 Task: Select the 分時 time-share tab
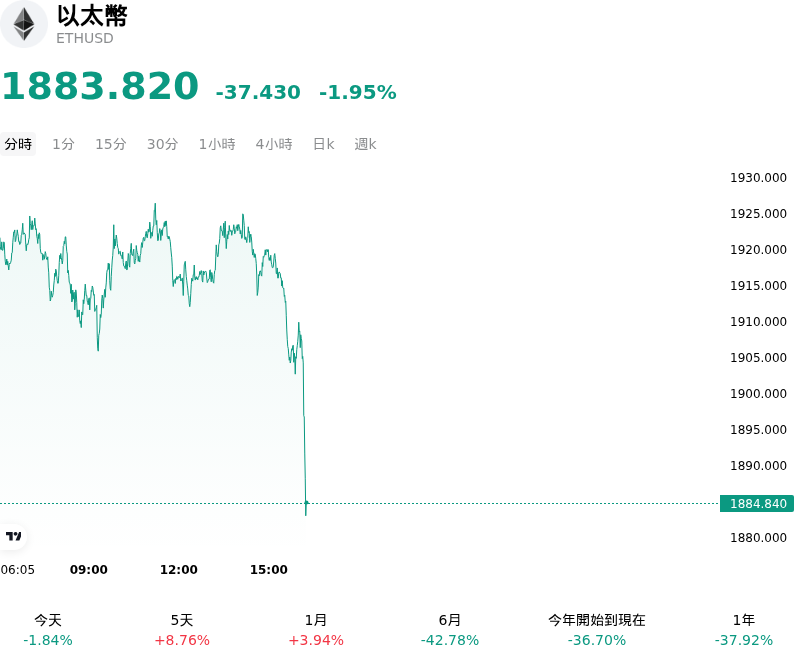point(18,144)
